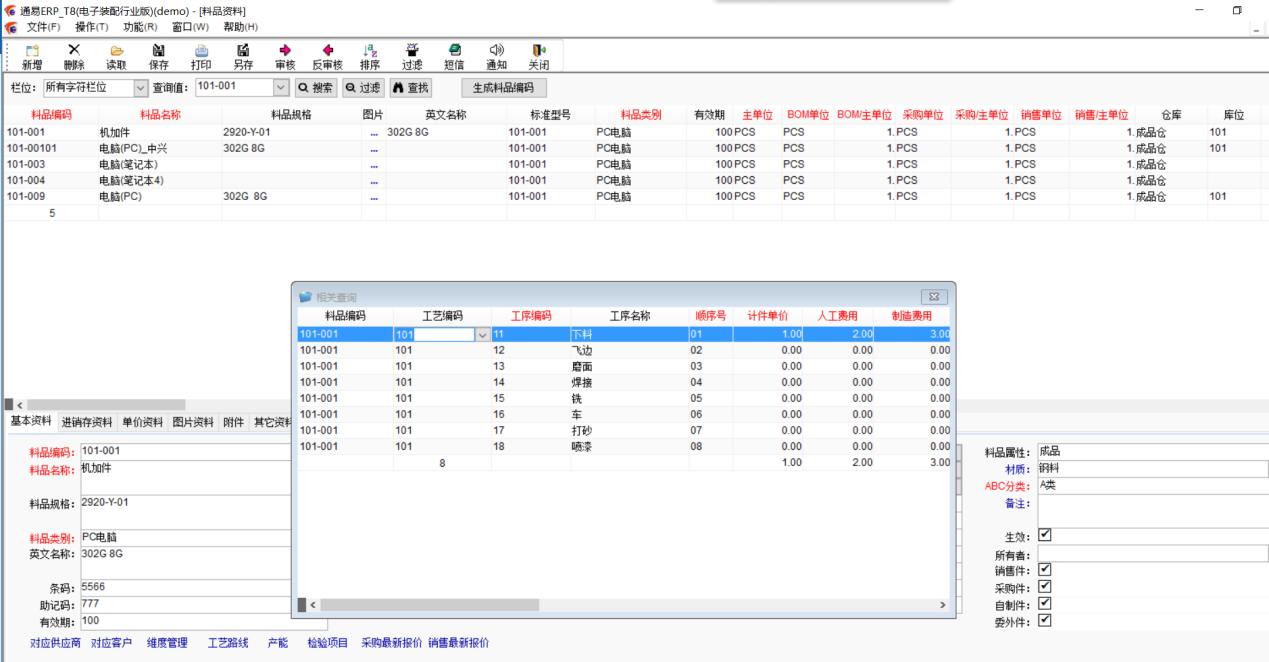Select the 喷漆 row in the dialog
Screen dimensions: 1269x662
[623, 446]
